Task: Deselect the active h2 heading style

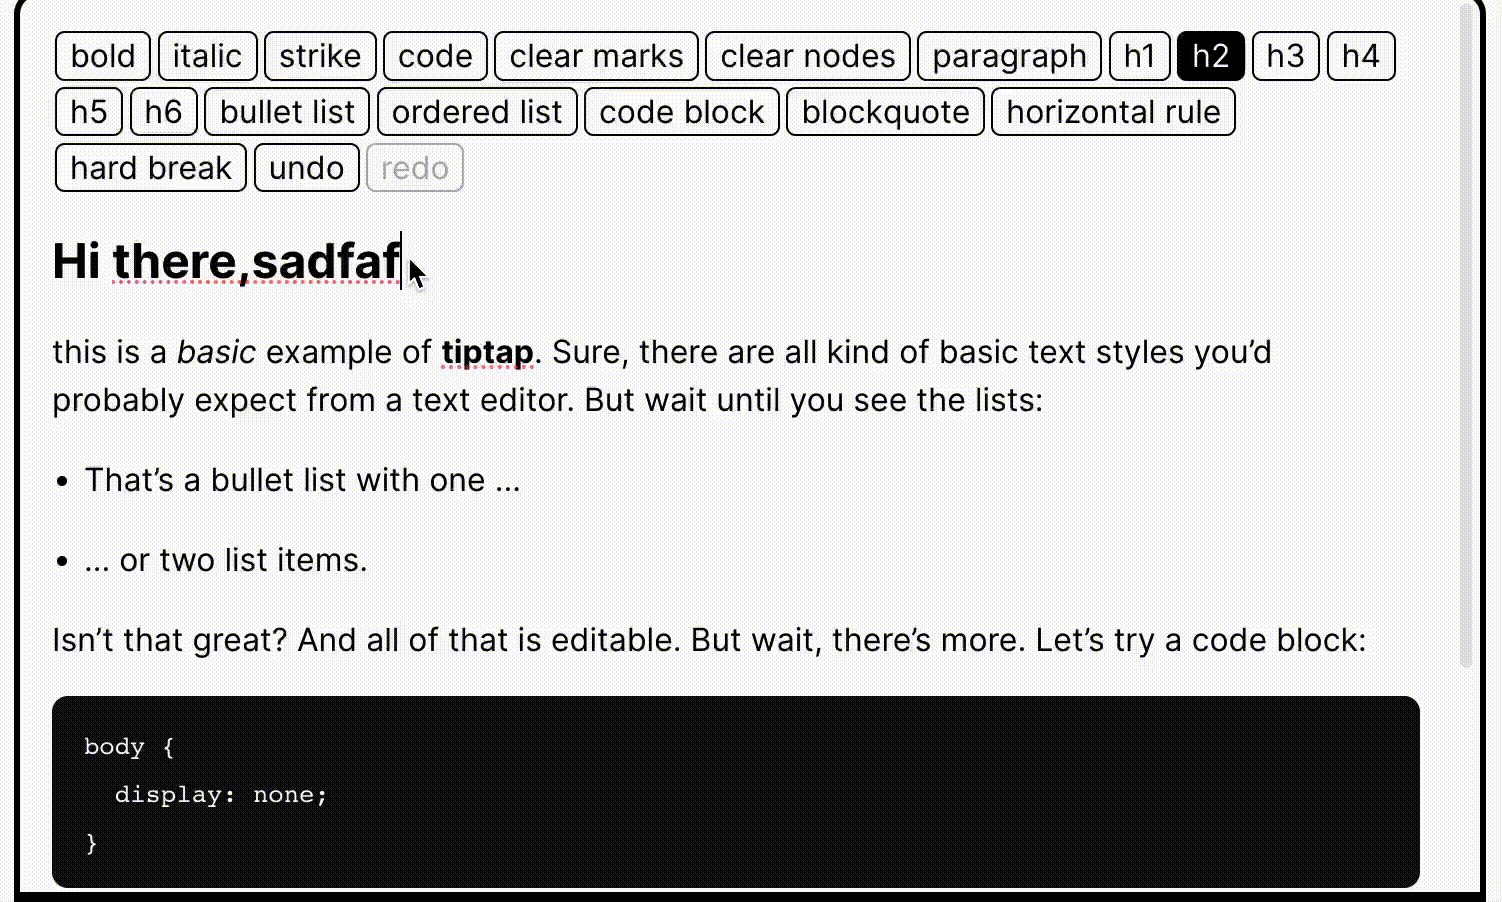Action: pyautogui.click(x=1210, y=56)
